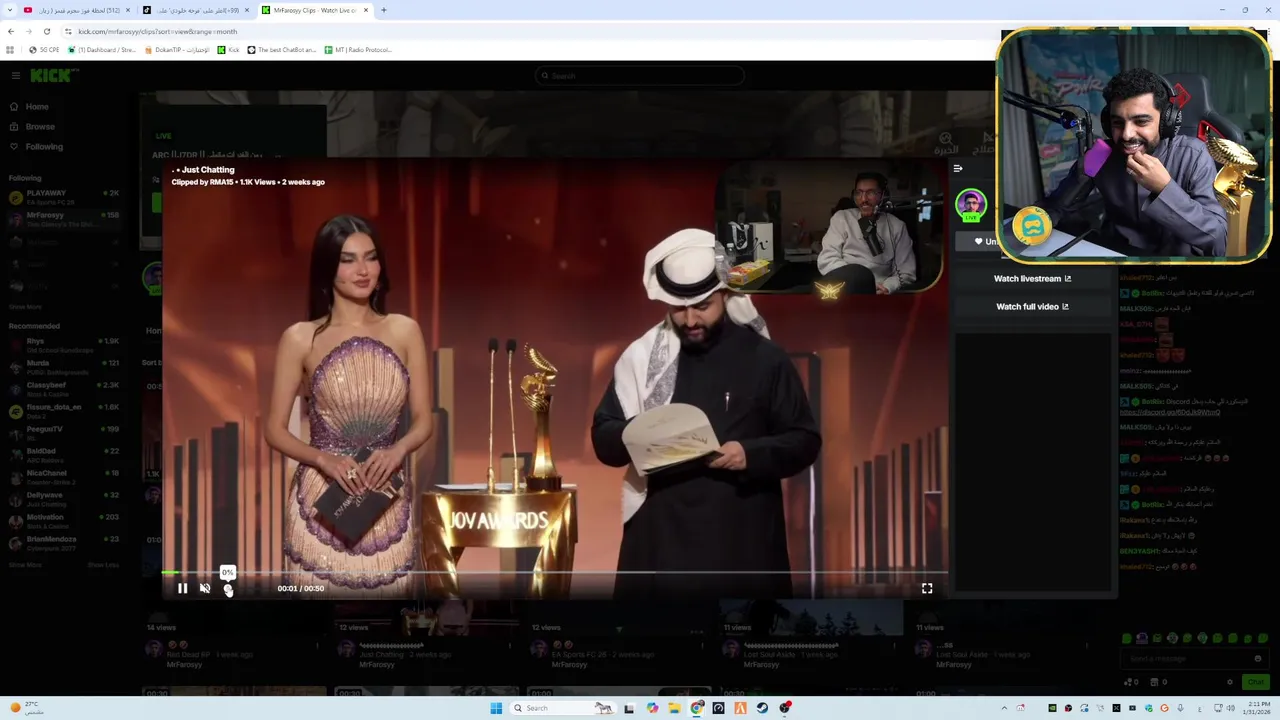The image size is (1280, 720).
Task: Expand Show More under Following
Action: pos(25,307)
